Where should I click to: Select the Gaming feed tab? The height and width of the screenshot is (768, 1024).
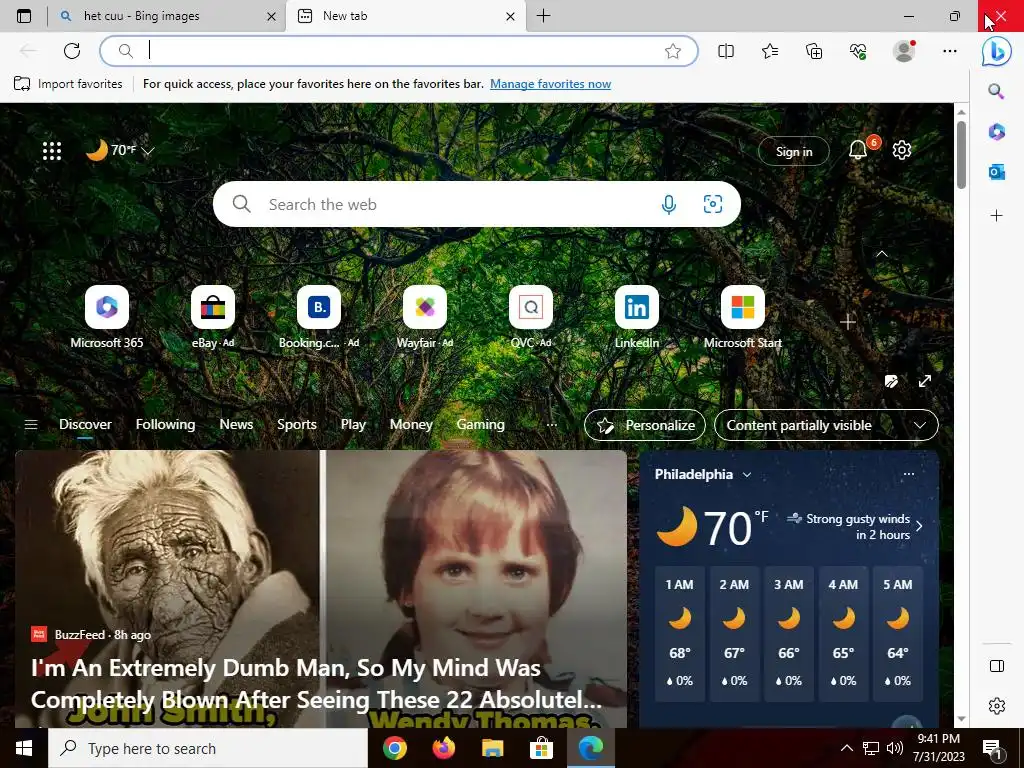[x=481, y=424]
